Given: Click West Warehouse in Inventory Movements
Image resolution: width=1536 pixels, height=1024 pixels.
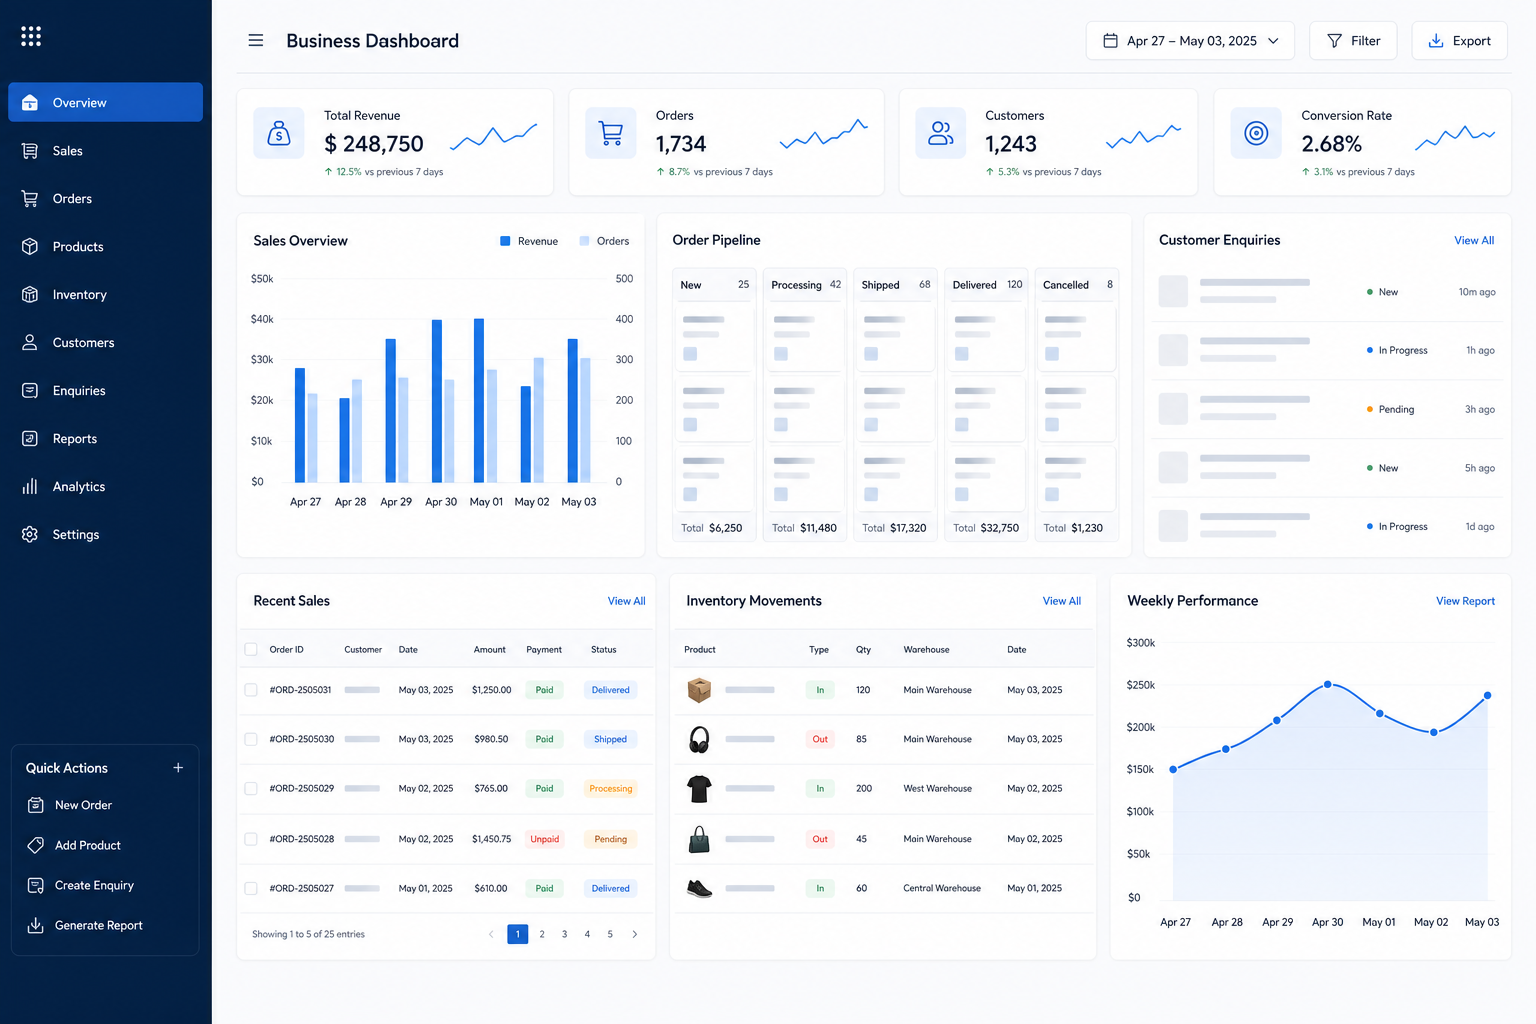Looking at the screenshot, I should [937, 789].
